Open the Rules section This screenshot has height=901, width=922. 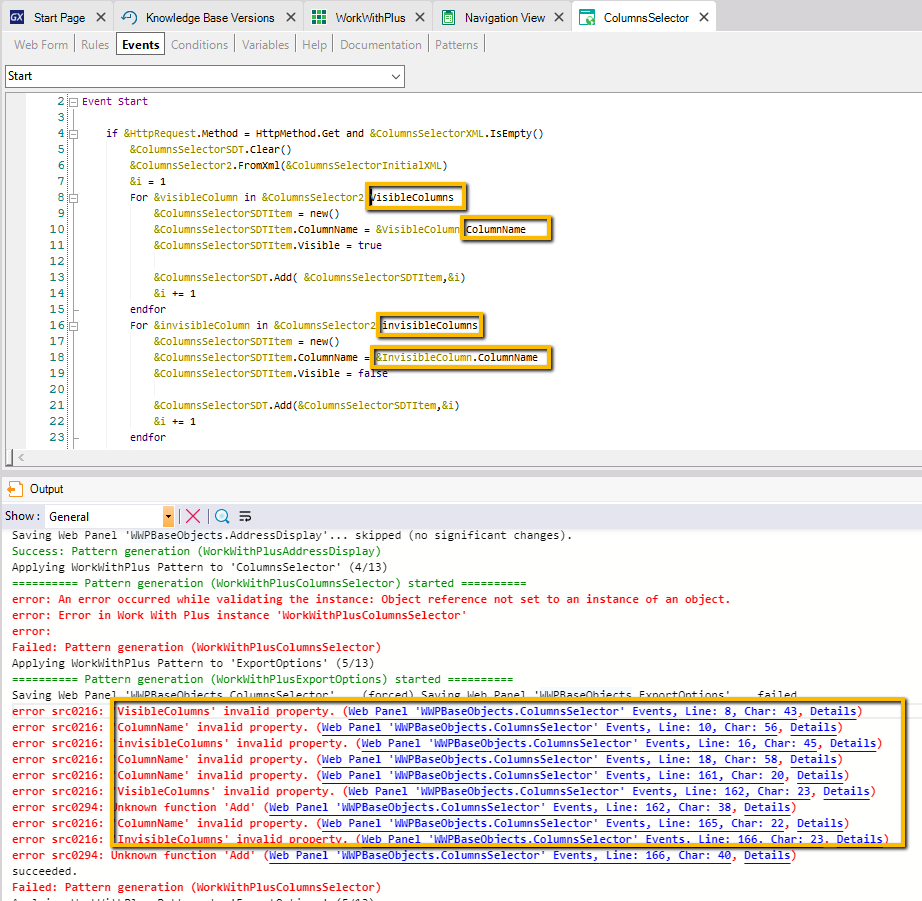[95, 45]
